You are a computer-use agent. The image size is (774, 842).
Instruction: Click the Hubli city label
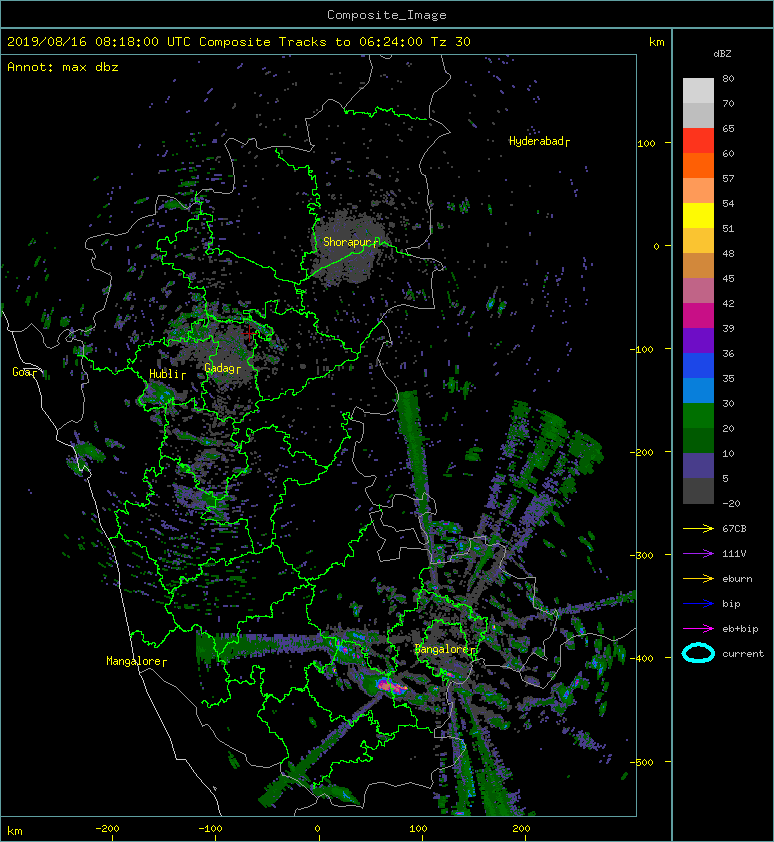(167, 374)
